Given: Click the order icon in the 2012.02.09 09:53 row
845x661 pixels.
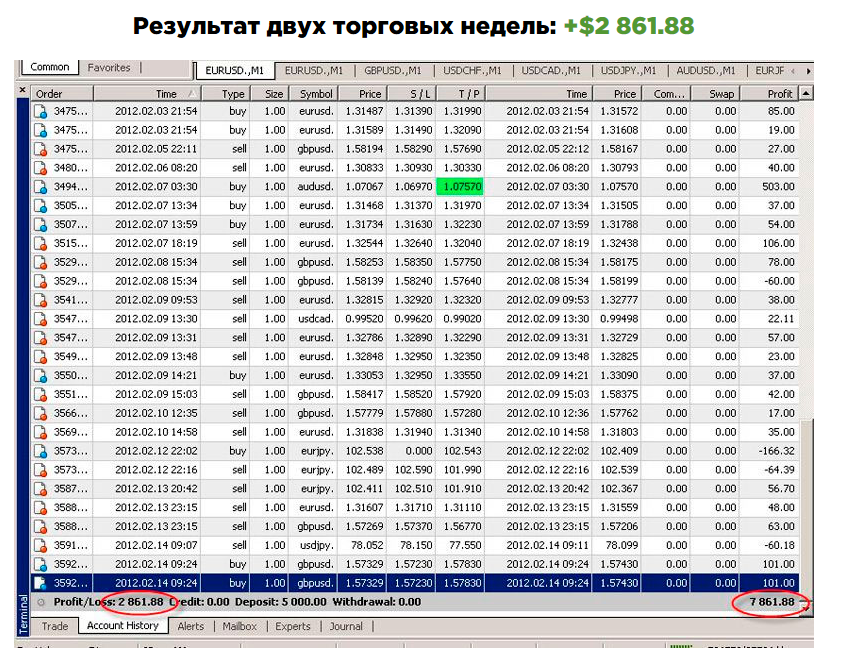Looking at the screenshot, I should click(x=40, y=300).
